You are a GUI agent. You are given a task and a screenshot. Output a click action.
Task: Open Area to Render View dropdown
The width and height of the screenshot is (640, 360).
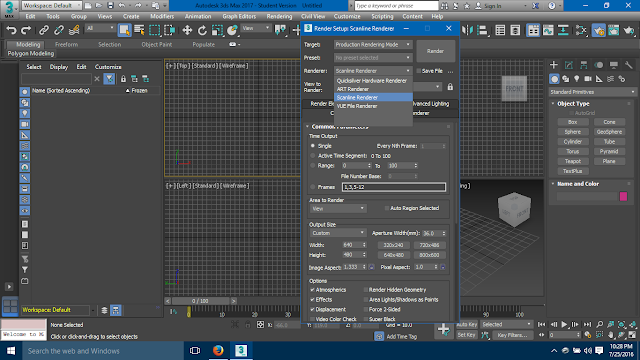click(338, 209)
